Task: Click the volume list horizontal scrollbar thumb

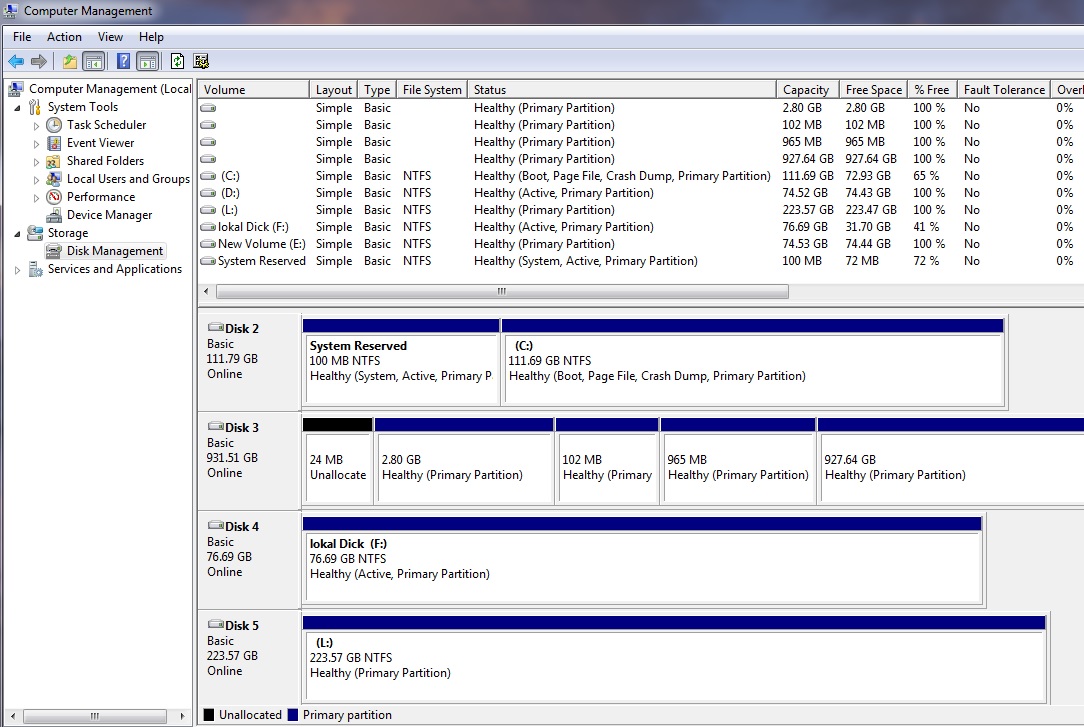Action: (x=502, y=292)
